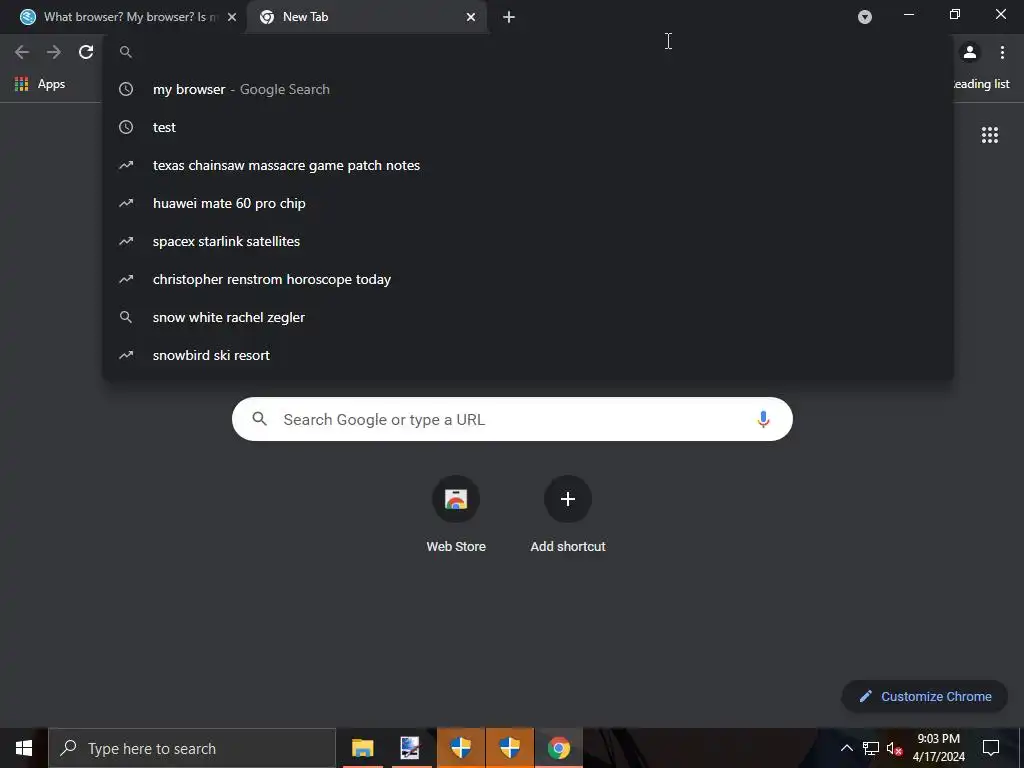The image size is (1024, 768).
Task: Select the New Tab tab
Action: click(x=368, y=17)
